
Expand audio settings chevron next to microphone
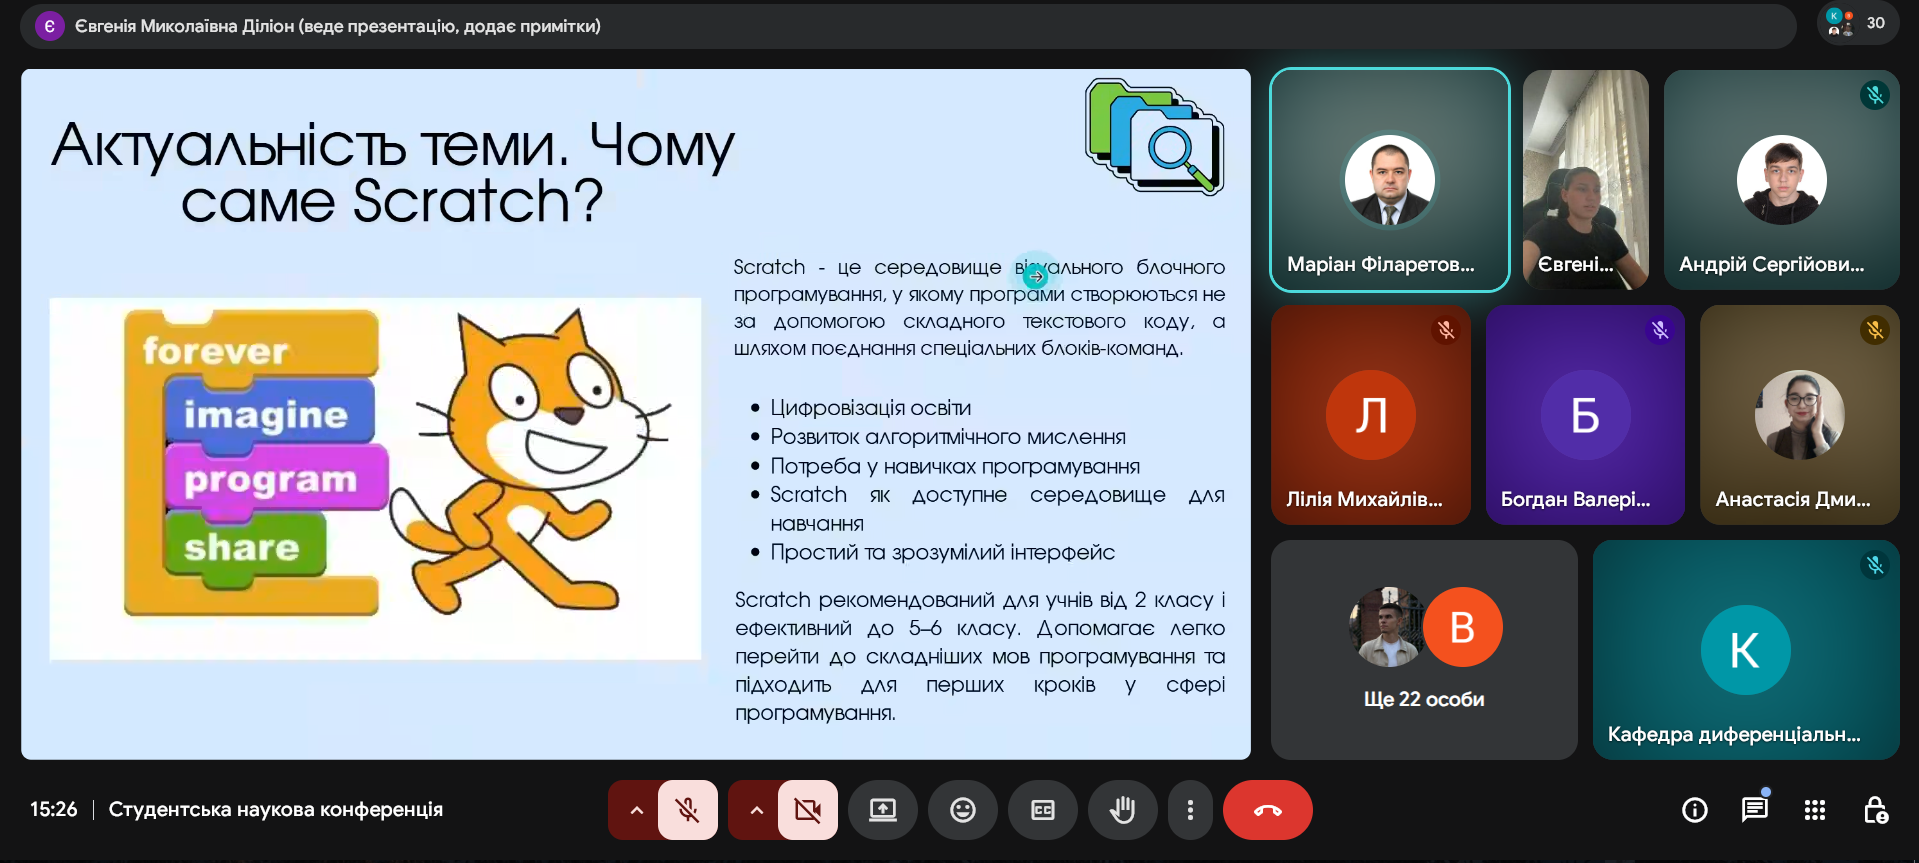(636, 810)
